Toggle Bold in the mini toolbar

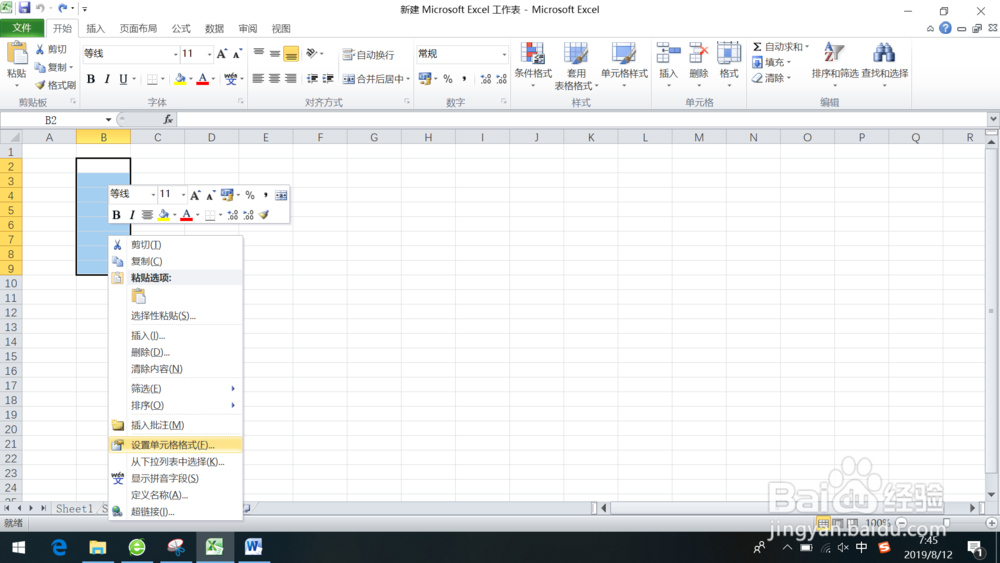click(116, 215)
